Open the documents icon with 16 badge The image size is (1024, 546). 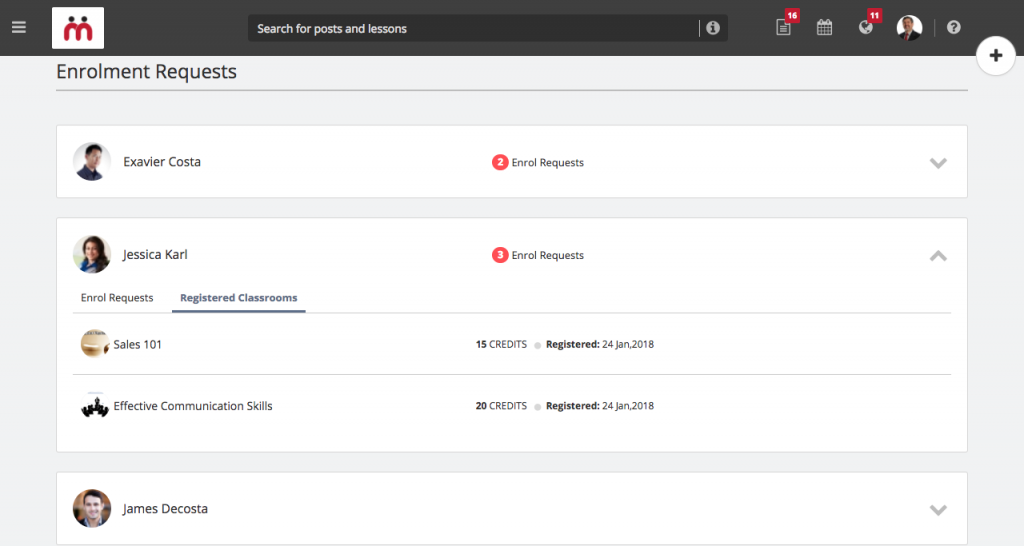[783, 27]
